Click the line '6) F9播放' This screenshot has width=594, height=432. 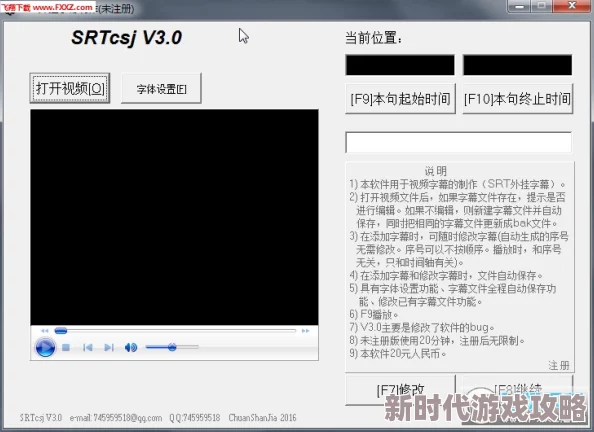point(374,315)
